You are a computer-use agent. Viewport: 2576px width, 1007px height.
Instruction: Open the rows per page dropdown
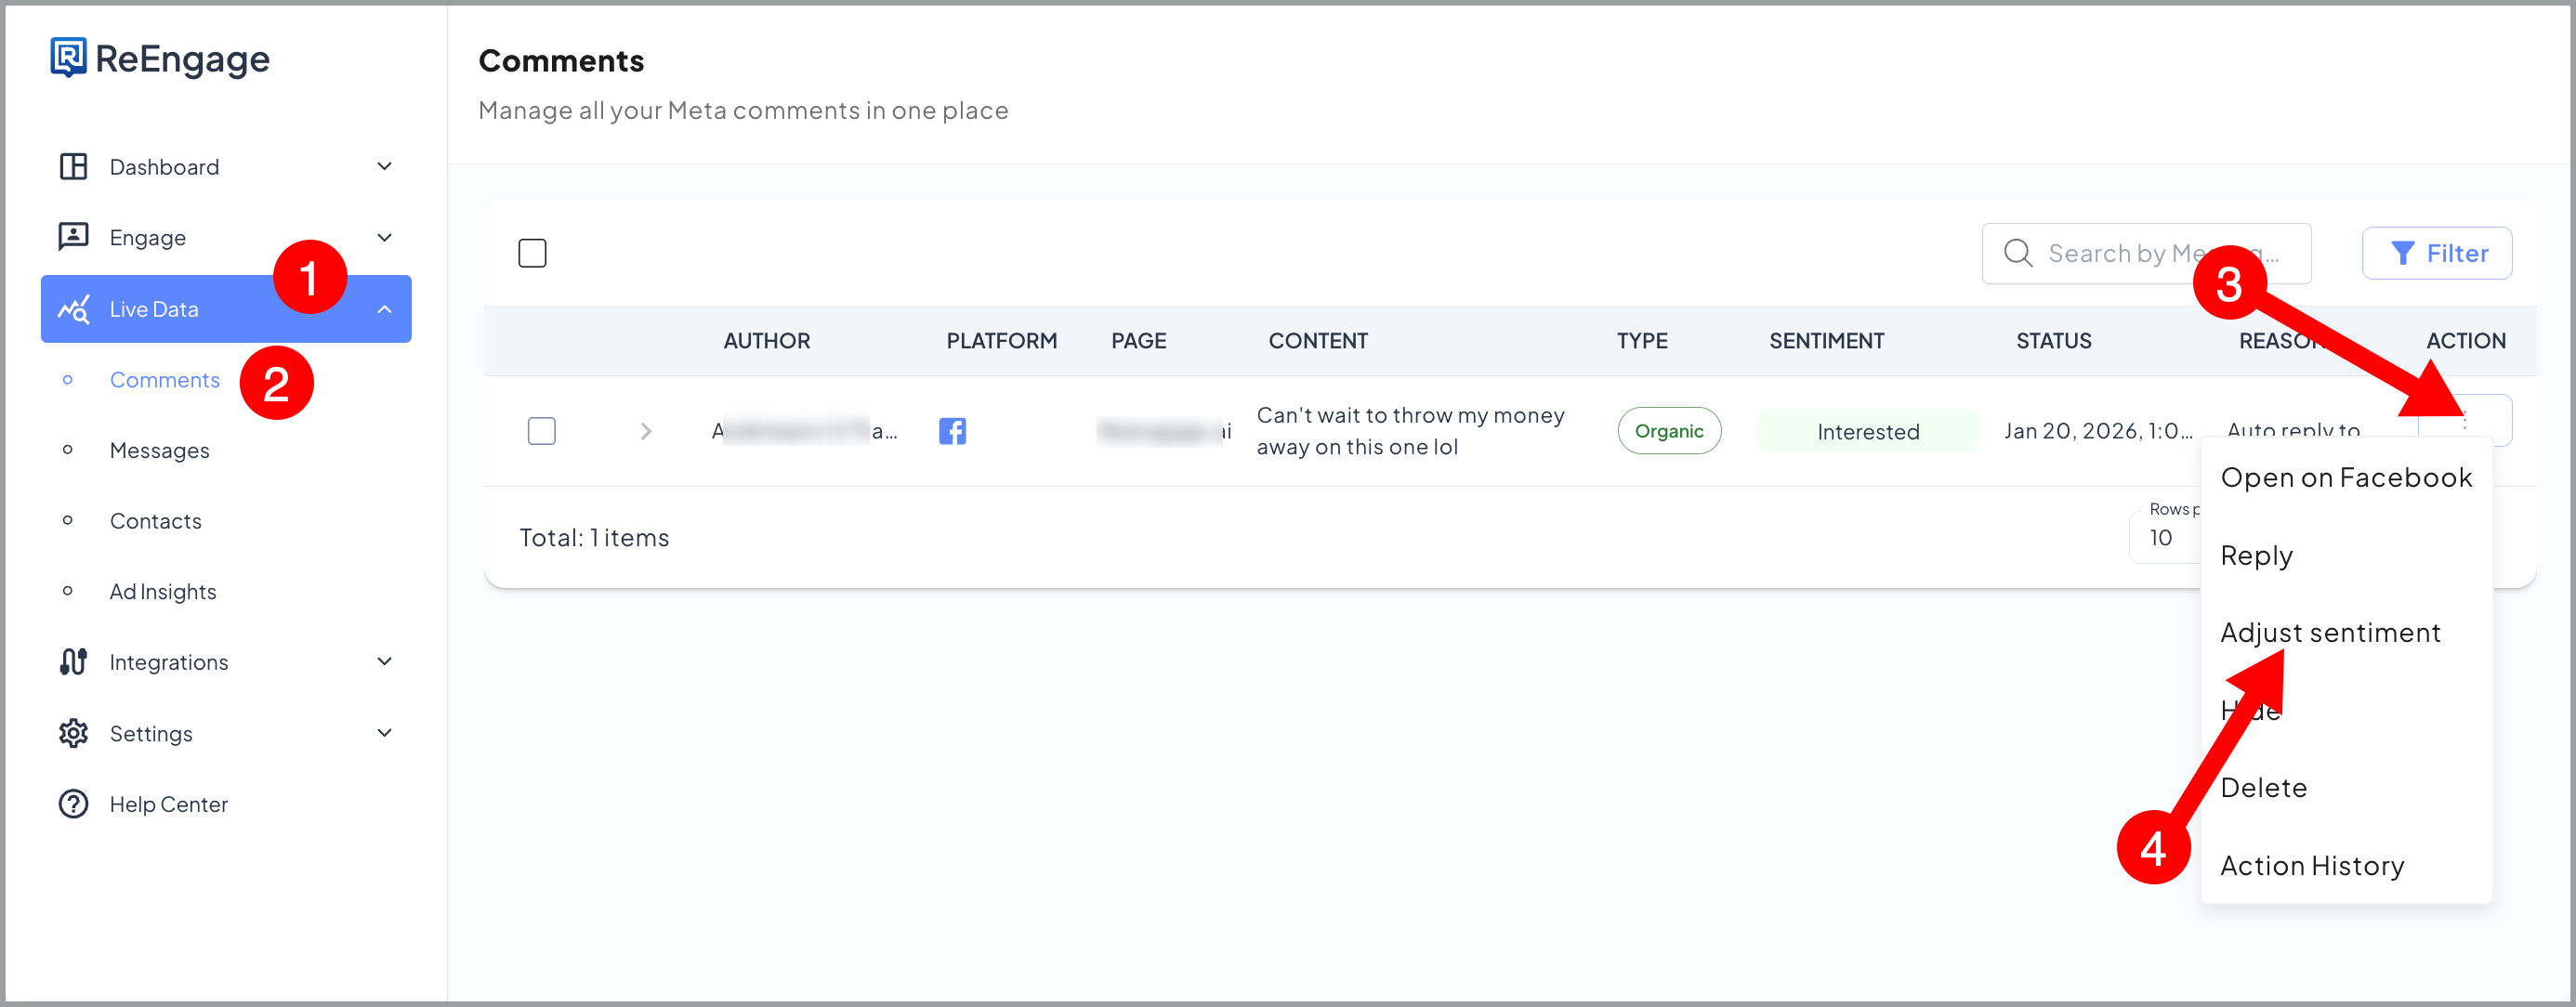coord(2165,537)
